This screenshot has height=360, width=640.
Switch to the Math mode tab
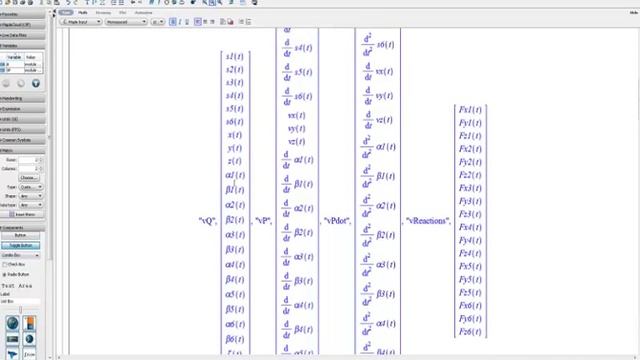click(83, 13)
